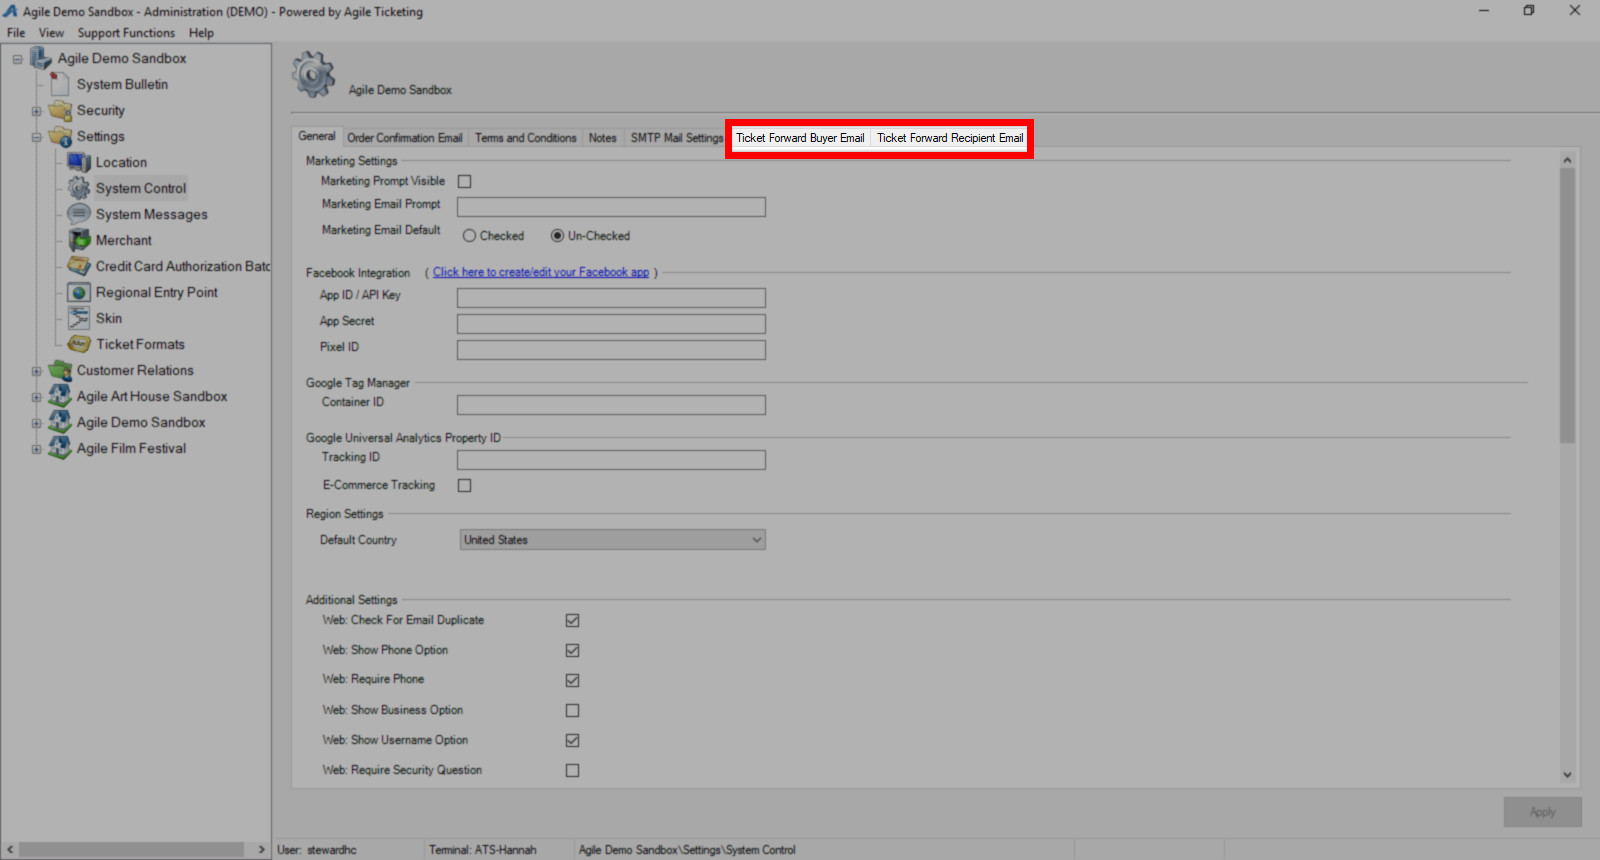
Task: Open the Ticket Forward Recipient Email tab
Action: pos(950,138)
